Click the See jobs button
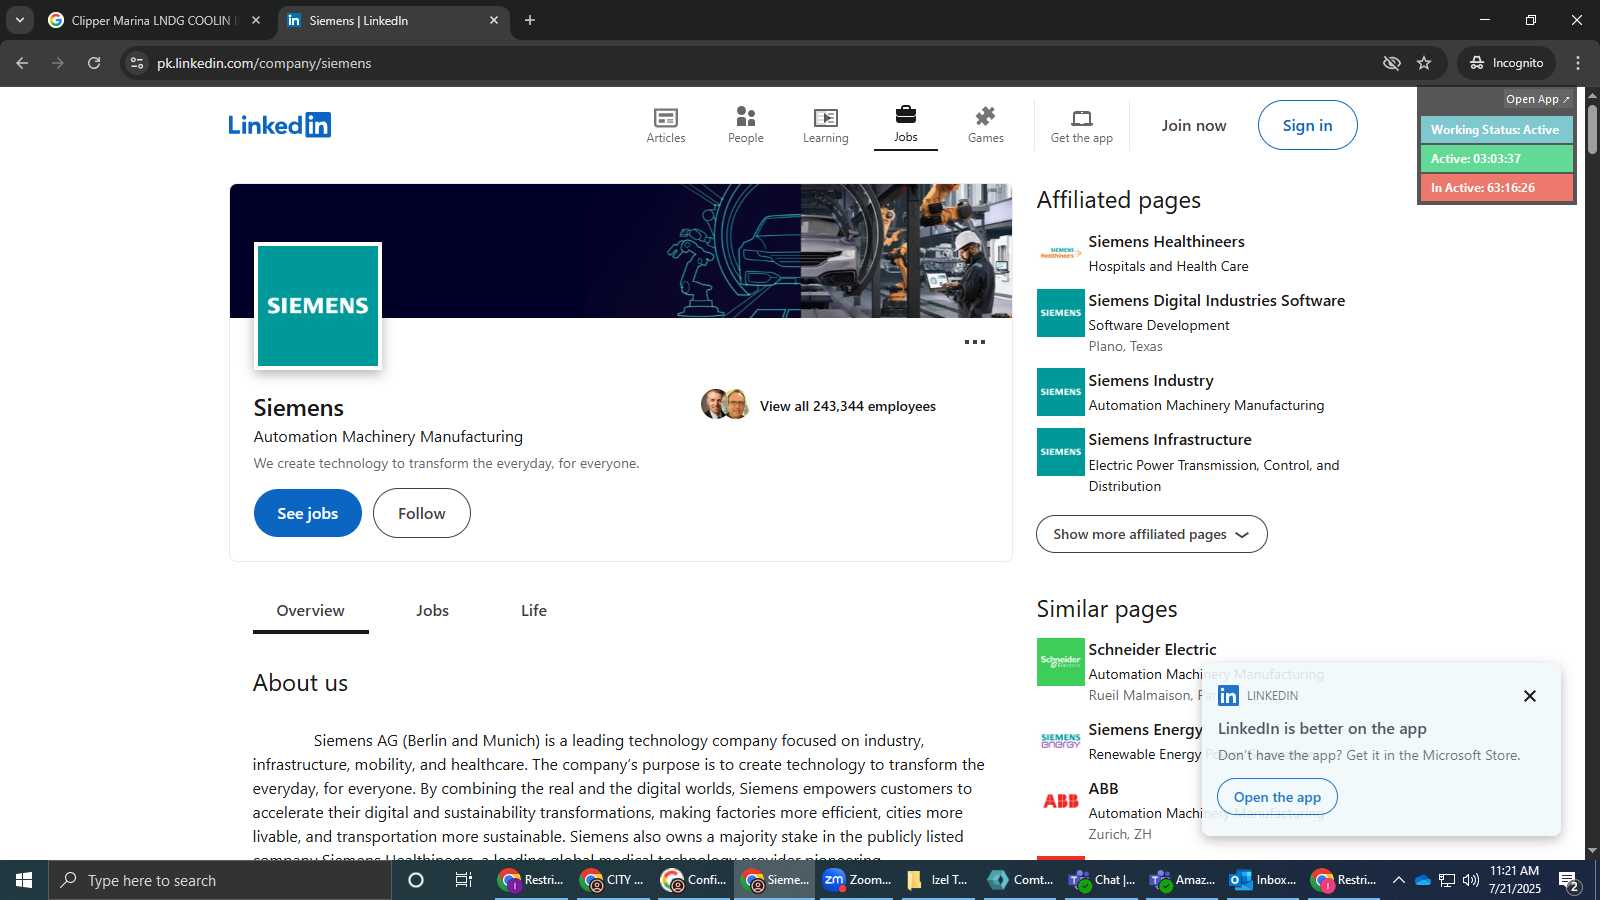The width and height of the screenshot is (1600, 900). 307,513
